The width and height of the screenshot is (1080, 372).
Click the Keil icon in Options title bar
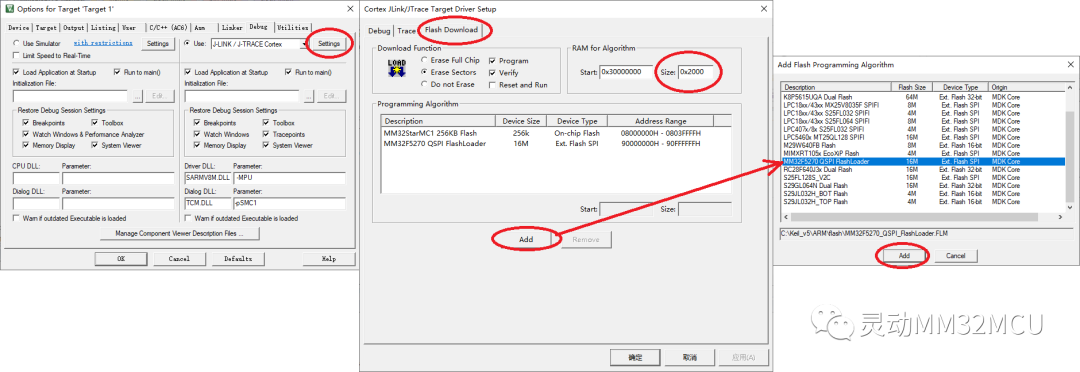point(8,9)
